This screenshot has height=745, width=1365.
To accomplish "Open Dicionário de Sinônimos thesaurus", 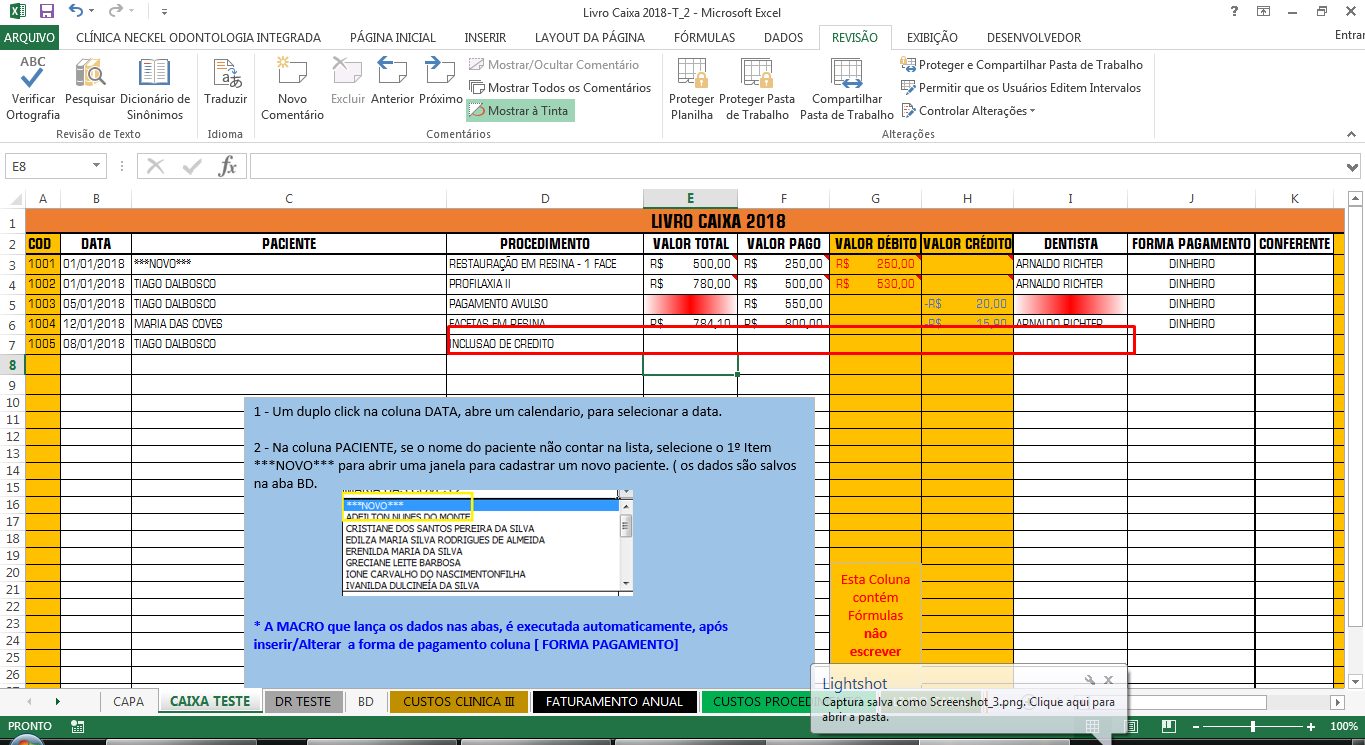I will pyautogui.click(x=155, y=88).
